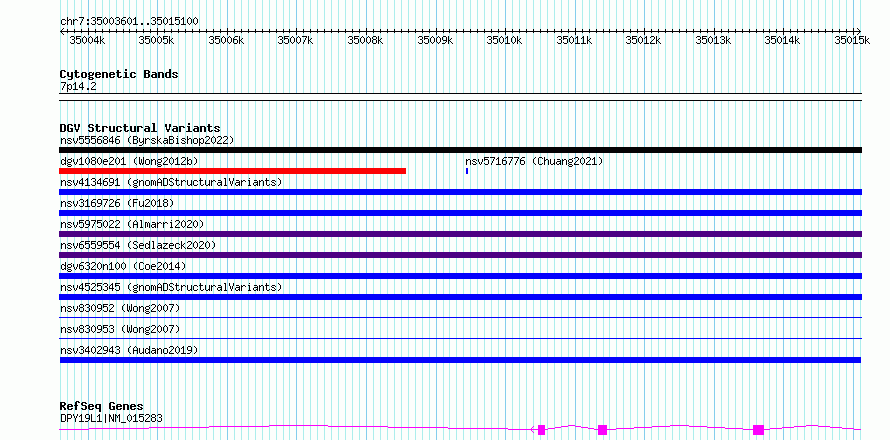
Task: Open the nsv6559554 (Sedlazeck2020) label
Action: pyautogui.click(x=138, y=245)
